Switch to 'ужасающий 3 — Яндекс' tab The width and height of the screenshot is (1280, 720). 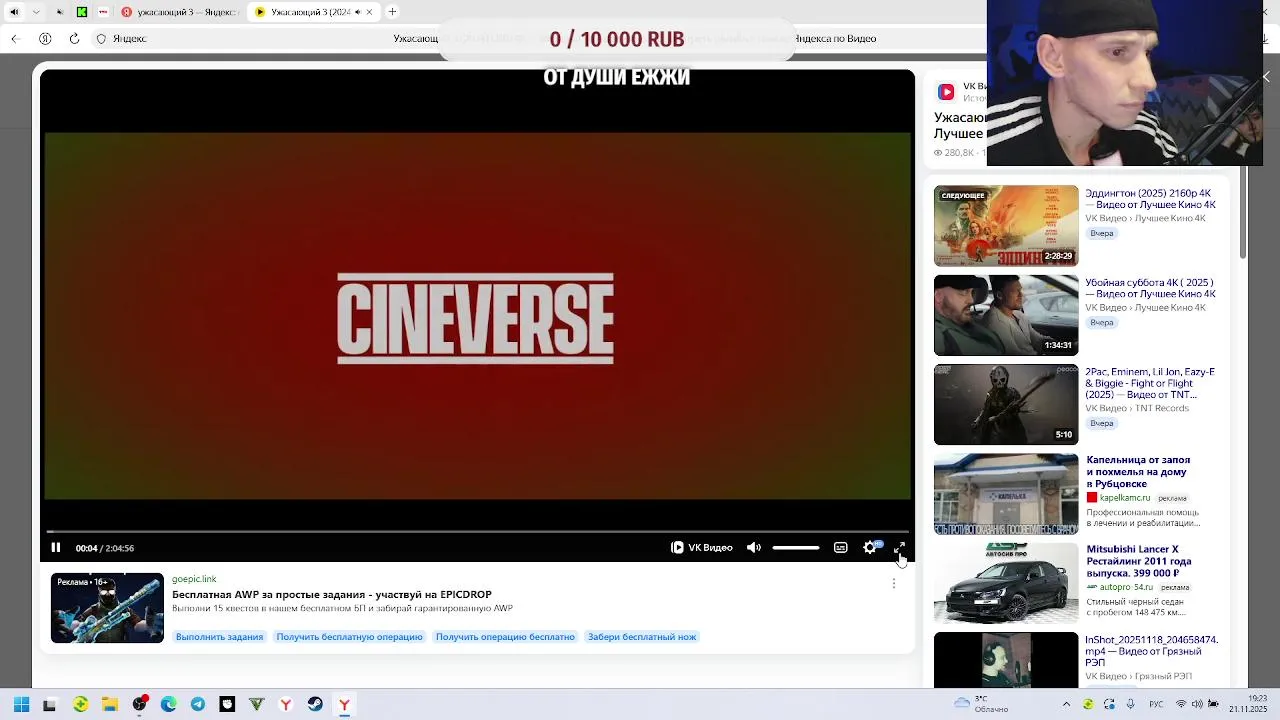(x=179, y=12)
